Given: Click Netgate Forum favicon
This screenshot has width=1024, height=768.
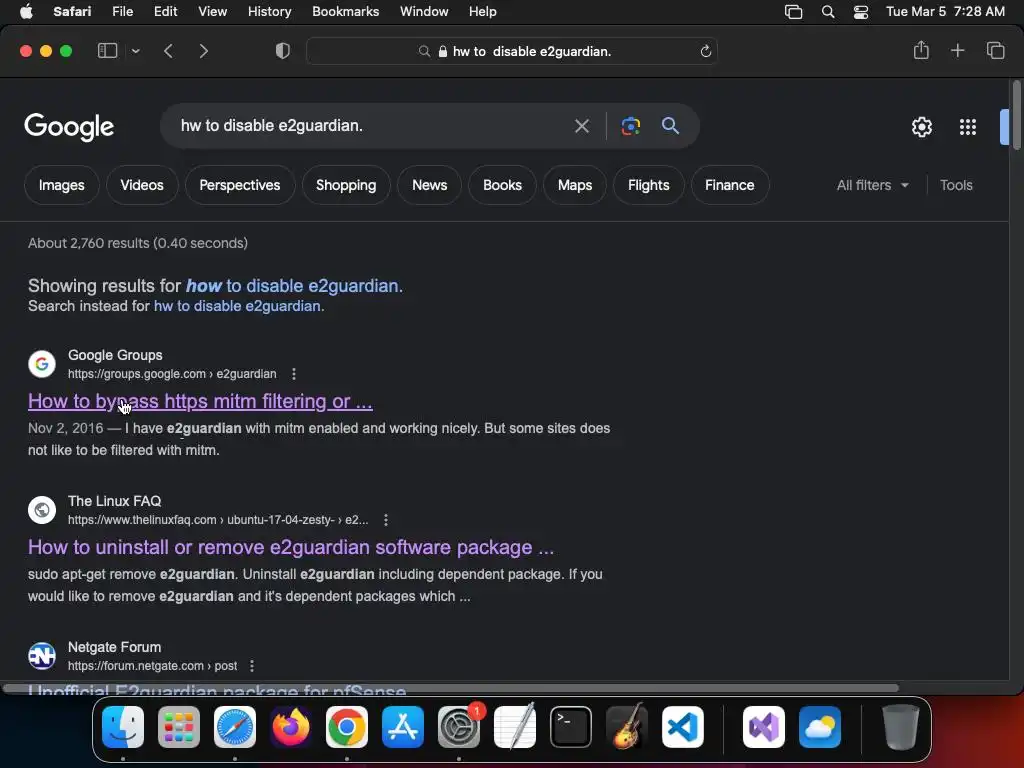Looking at the screenshot, I should click(x=42, y=656).
